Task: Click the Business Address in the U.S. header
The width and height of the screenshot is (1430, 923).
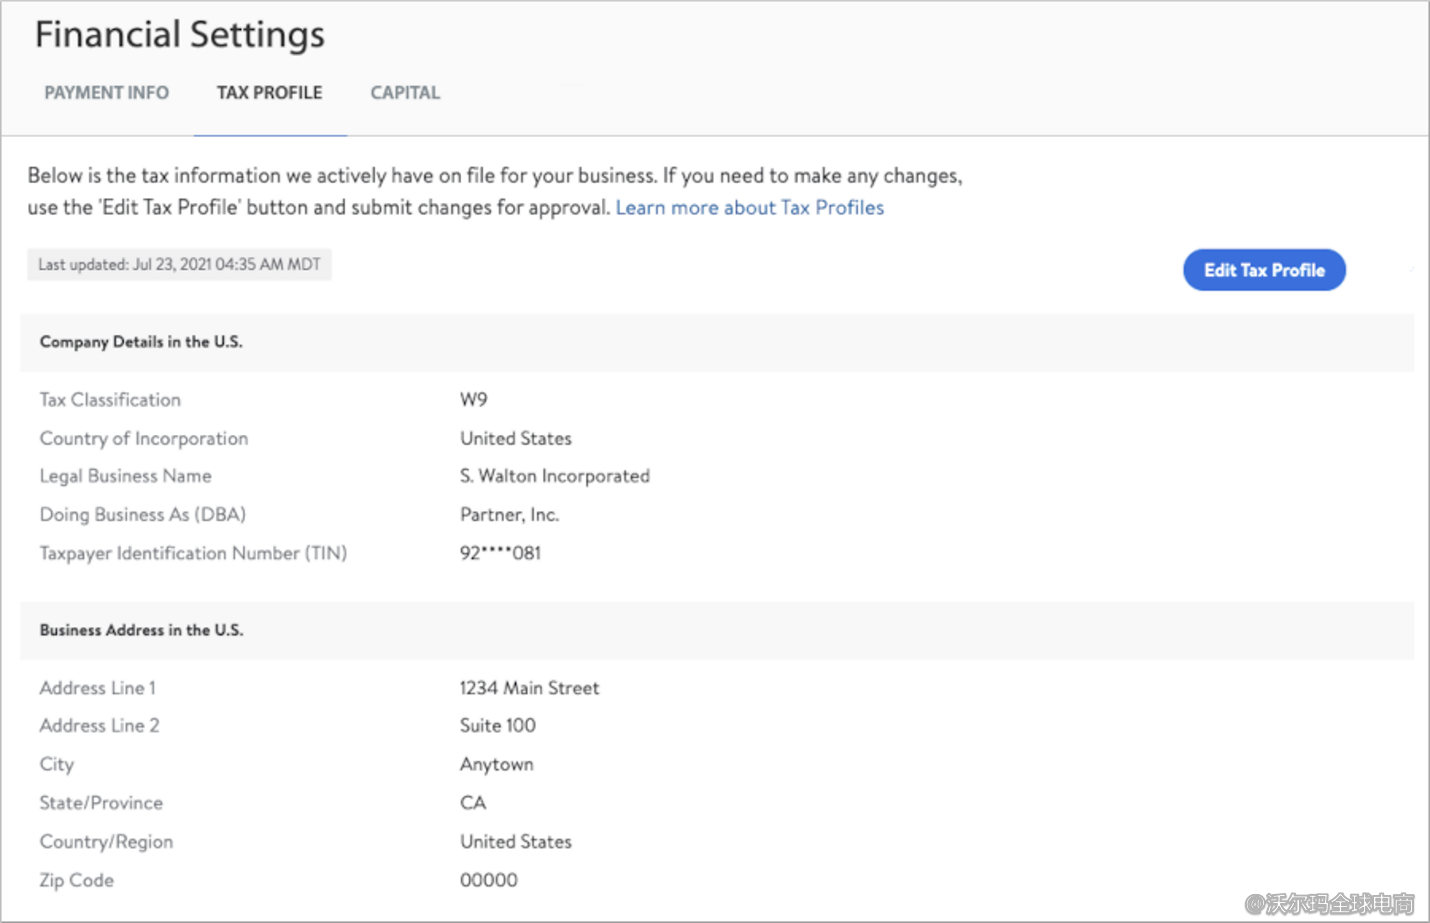Action: coord(141,630)
